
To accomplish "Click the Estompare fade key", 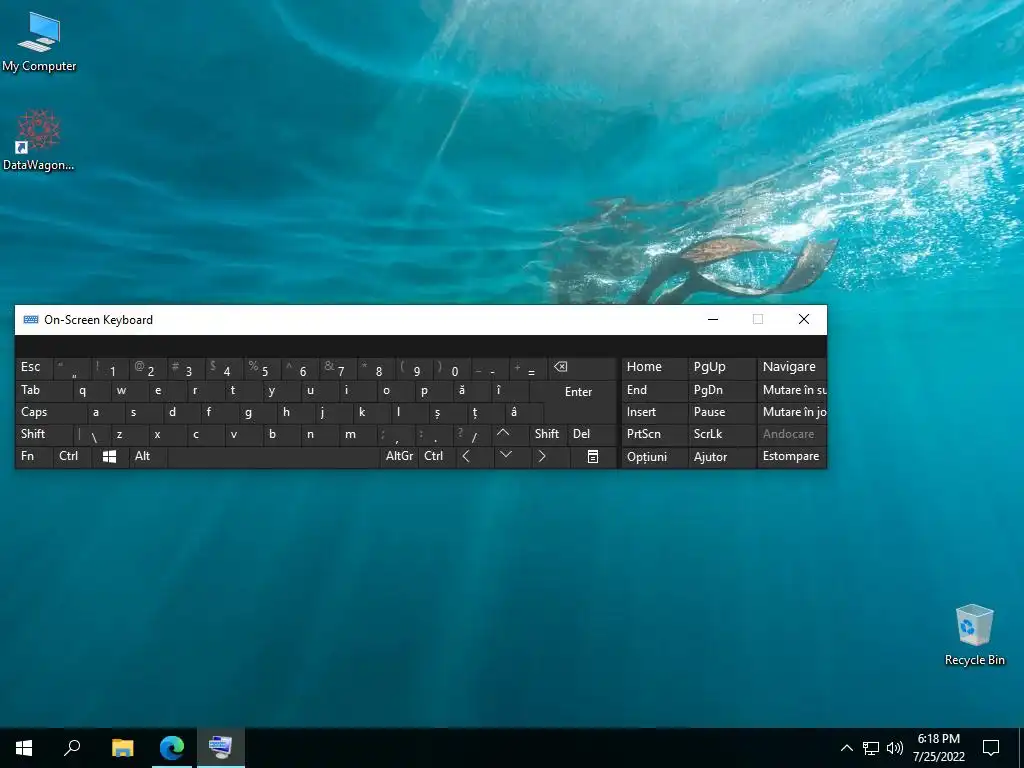I will click(792, 456).
